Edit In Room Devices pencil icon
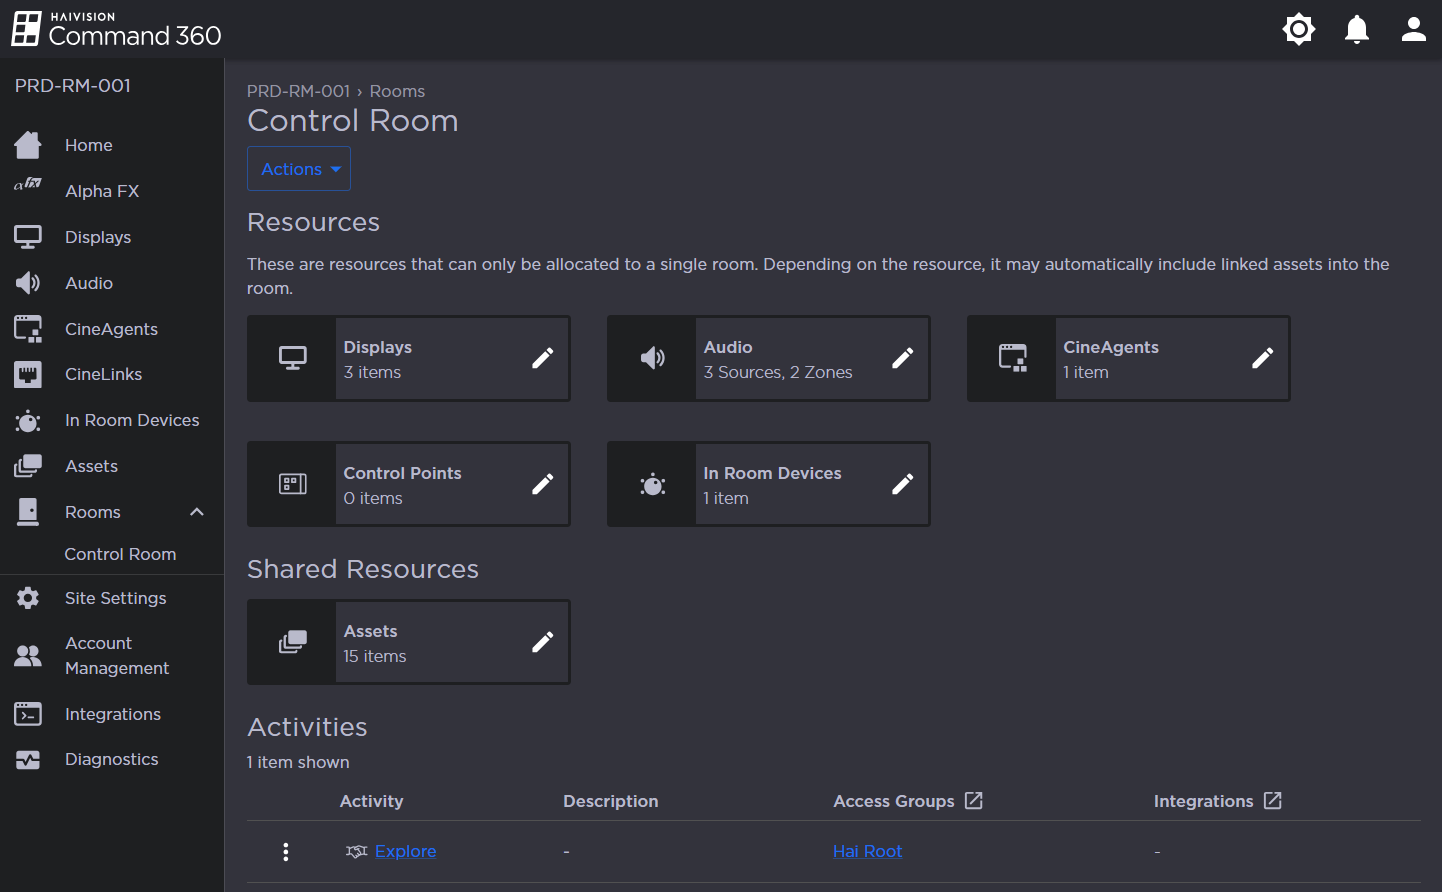The width and height of the screenshot is (1442, 892). 902,484
